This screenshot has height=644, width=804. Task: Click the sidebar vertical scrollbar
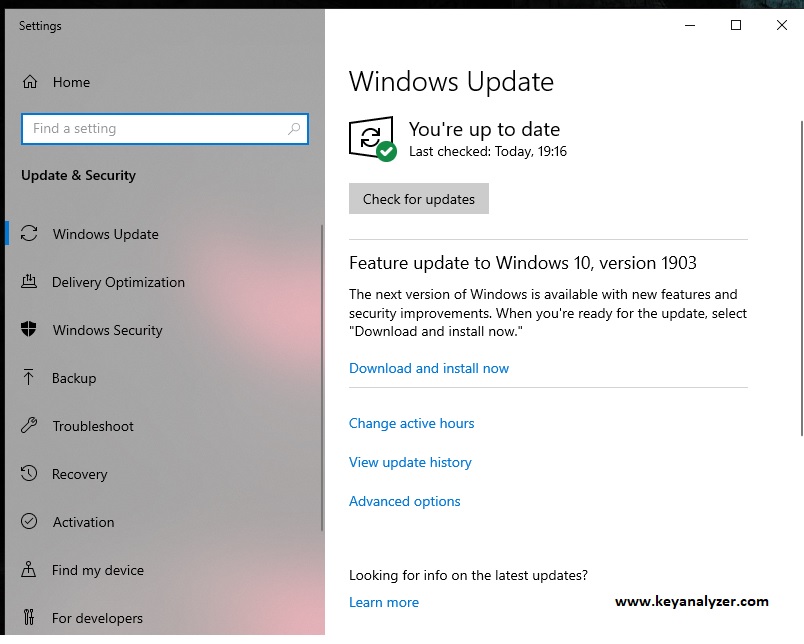click(x=322, y=378)
